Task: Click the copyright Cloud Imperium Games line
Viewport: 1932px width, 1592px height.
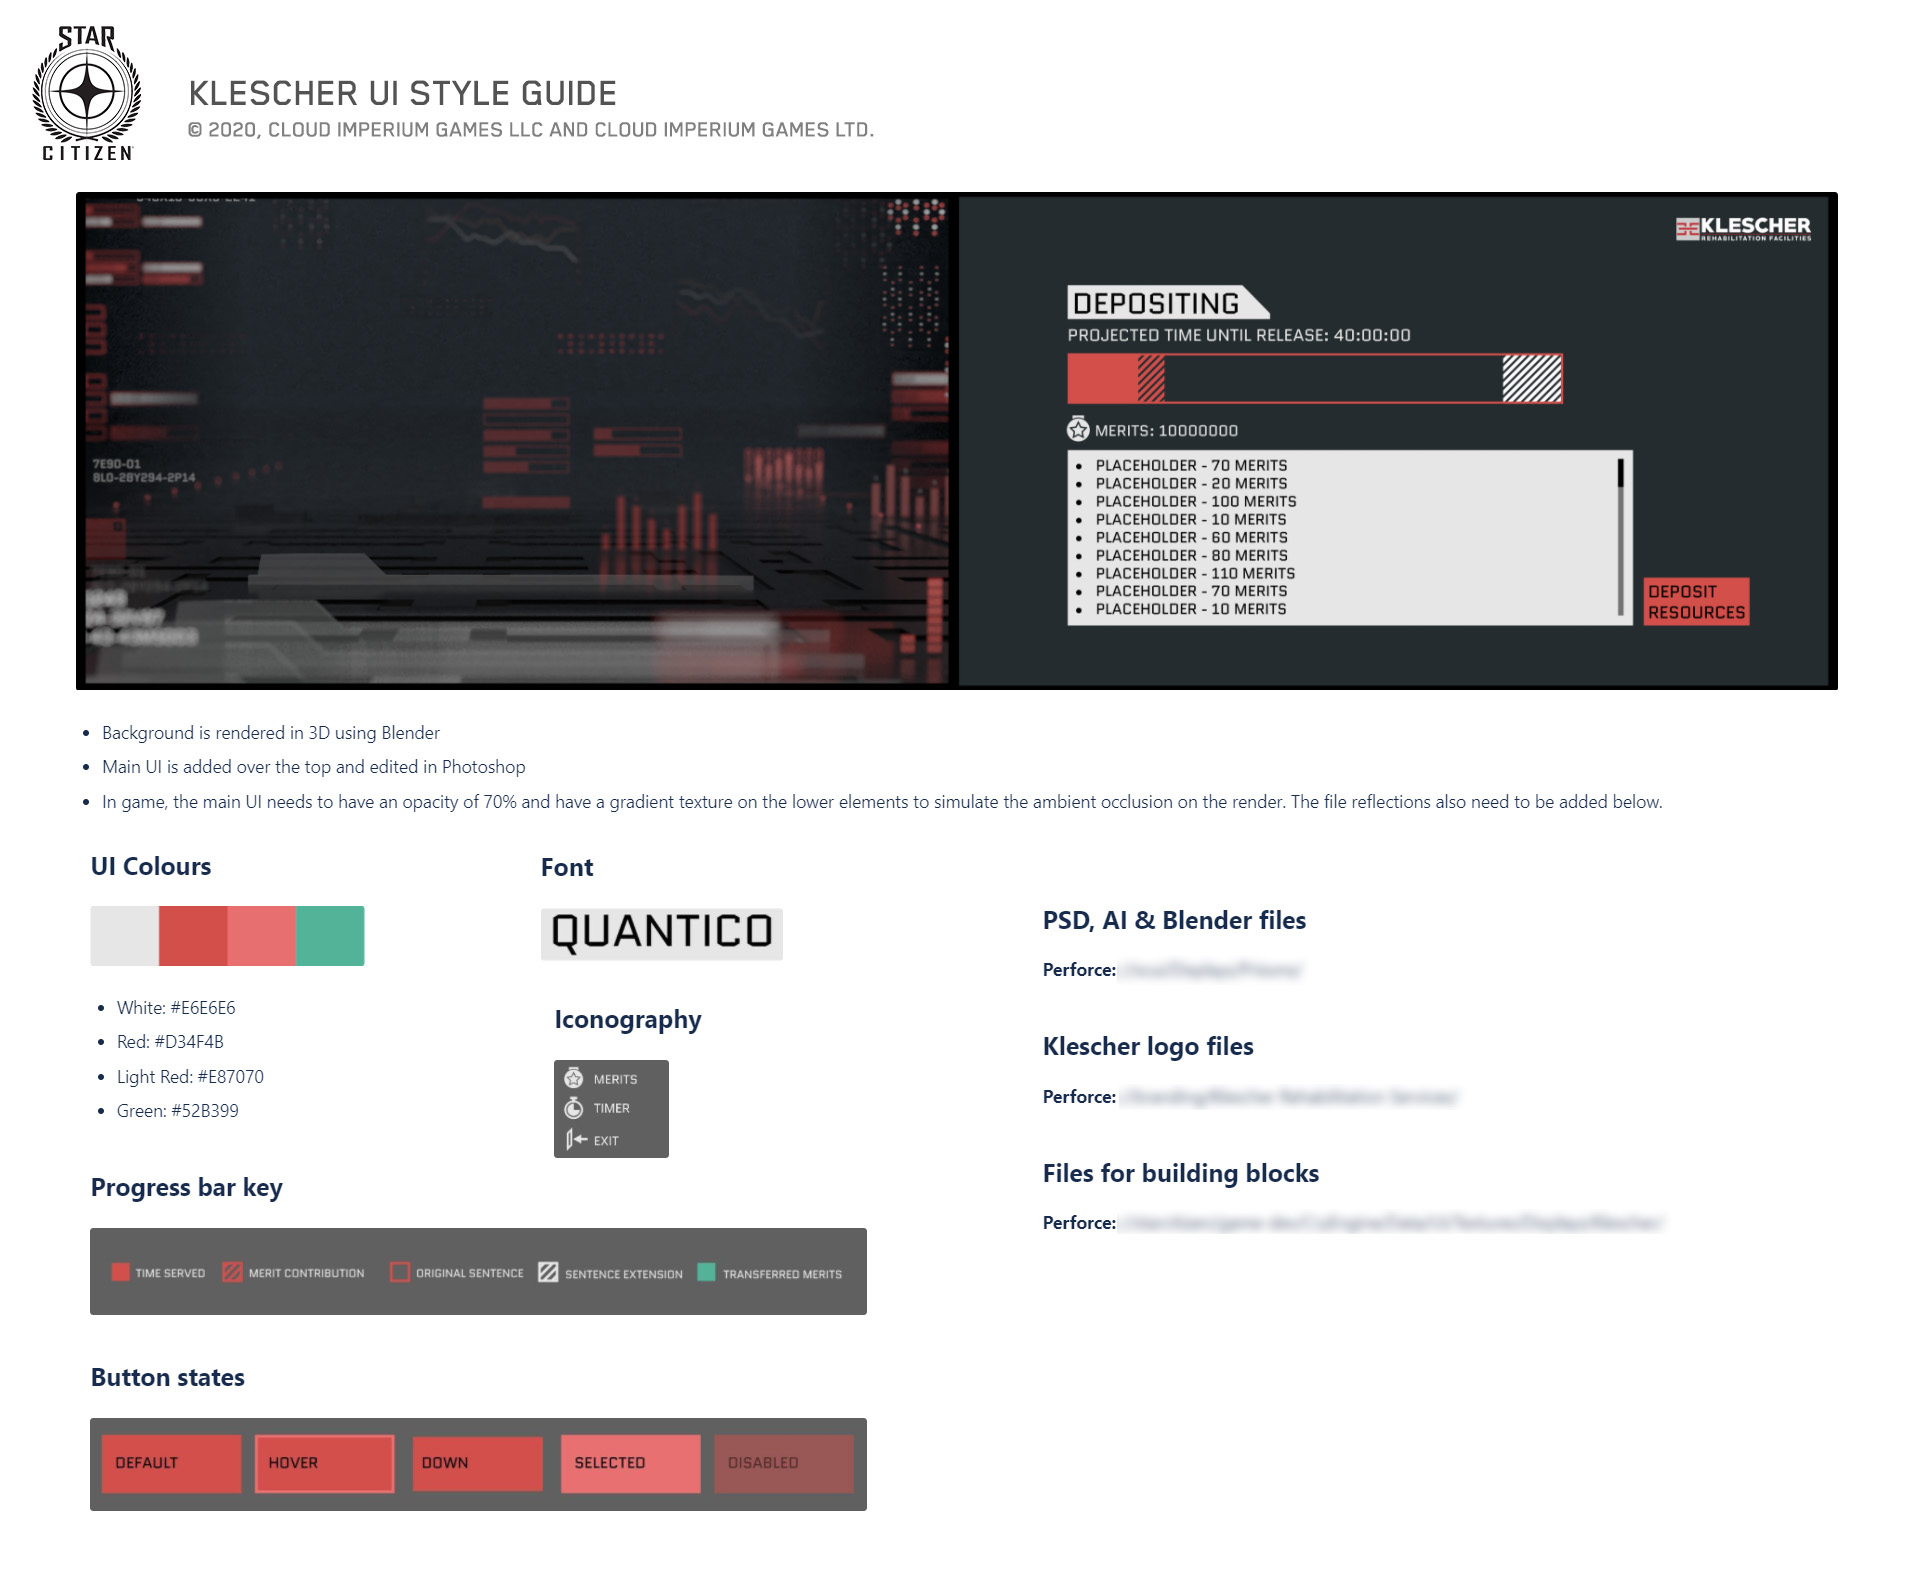Action: point(531,130)
